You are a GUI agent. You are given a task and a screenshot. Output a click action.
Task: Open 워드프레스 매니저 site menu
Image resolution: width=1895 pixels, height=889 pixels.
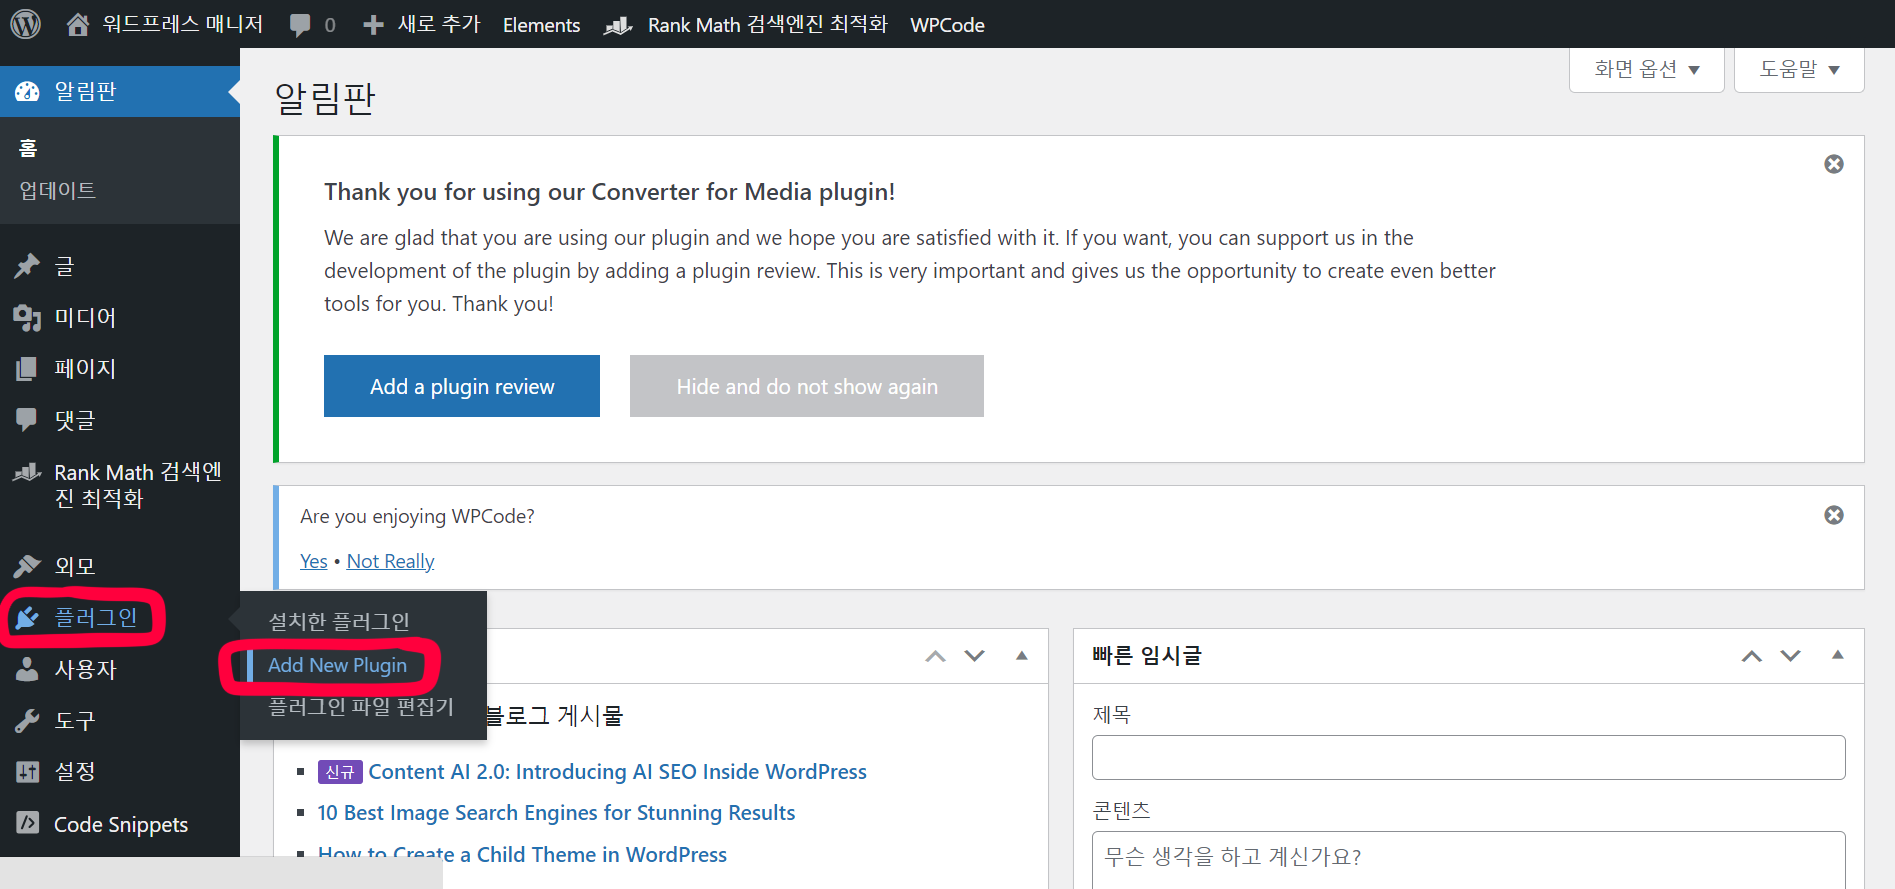pyautogui.click(x=182, y=24)
